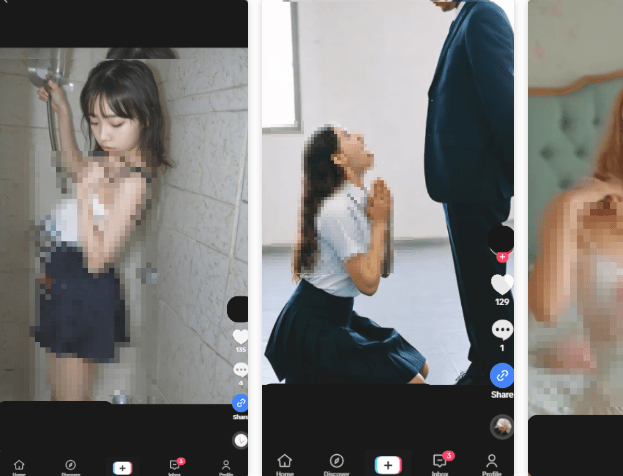This screenshot has width=623, height=476.
Task: Follow the creator via the red plus badge
Action: point(502,257)
